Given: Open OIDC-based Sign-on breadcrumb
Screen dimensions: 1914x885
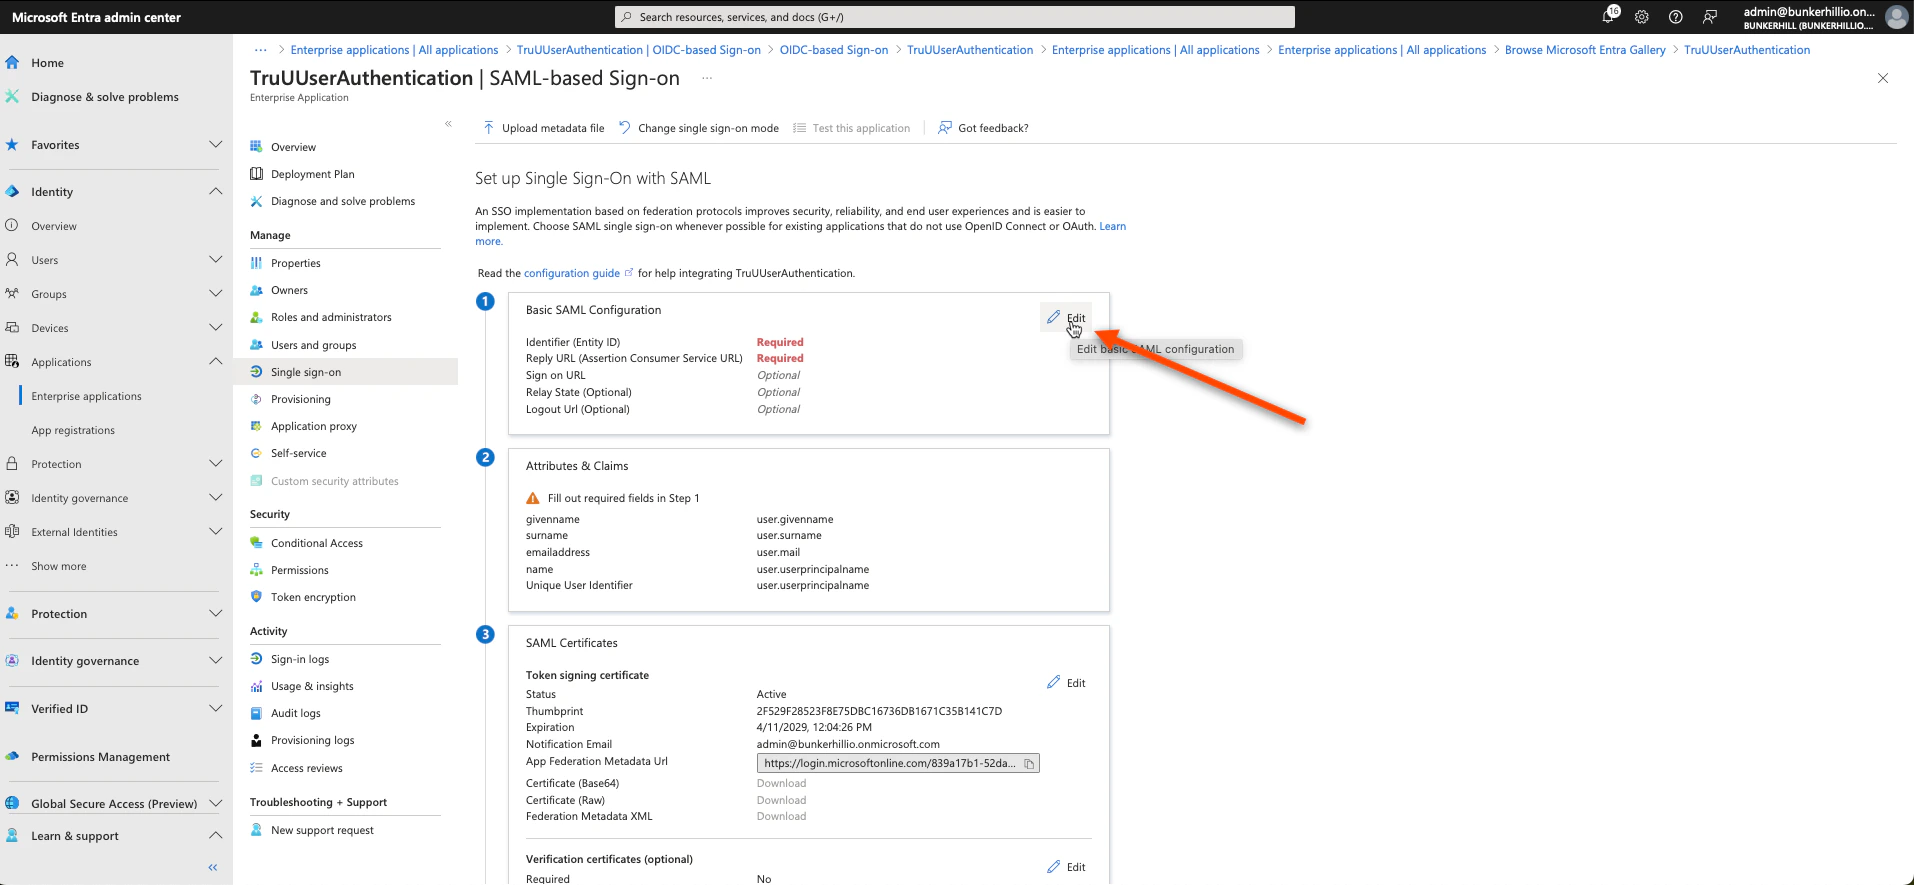Looking at the screenshot, I should [834, 50].
